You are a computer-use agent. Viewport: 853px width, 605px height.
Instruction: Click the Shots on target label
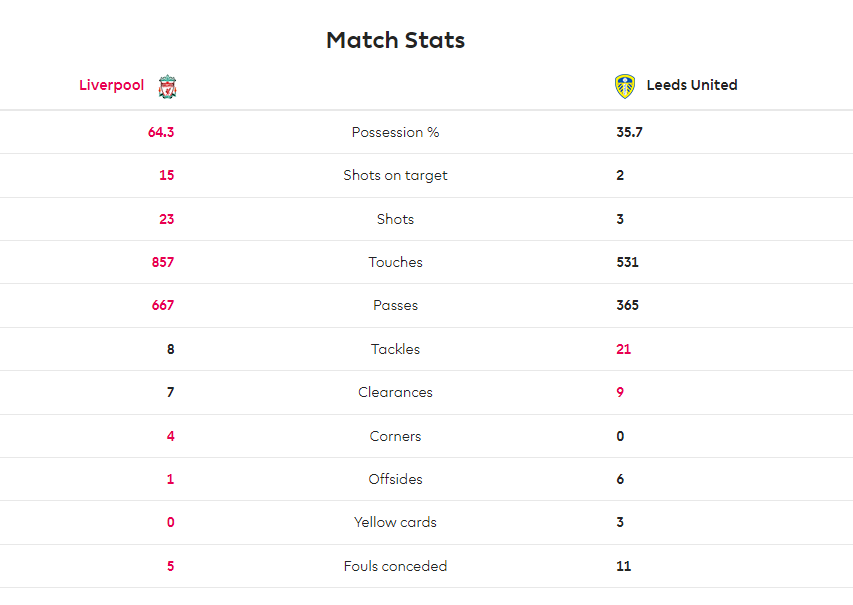click(x=395, y=176)
